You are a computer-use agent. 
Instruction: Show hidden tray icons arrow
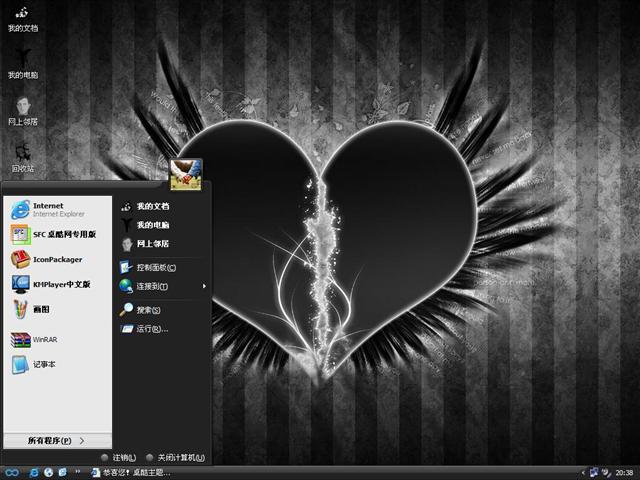tap(583, 473)
